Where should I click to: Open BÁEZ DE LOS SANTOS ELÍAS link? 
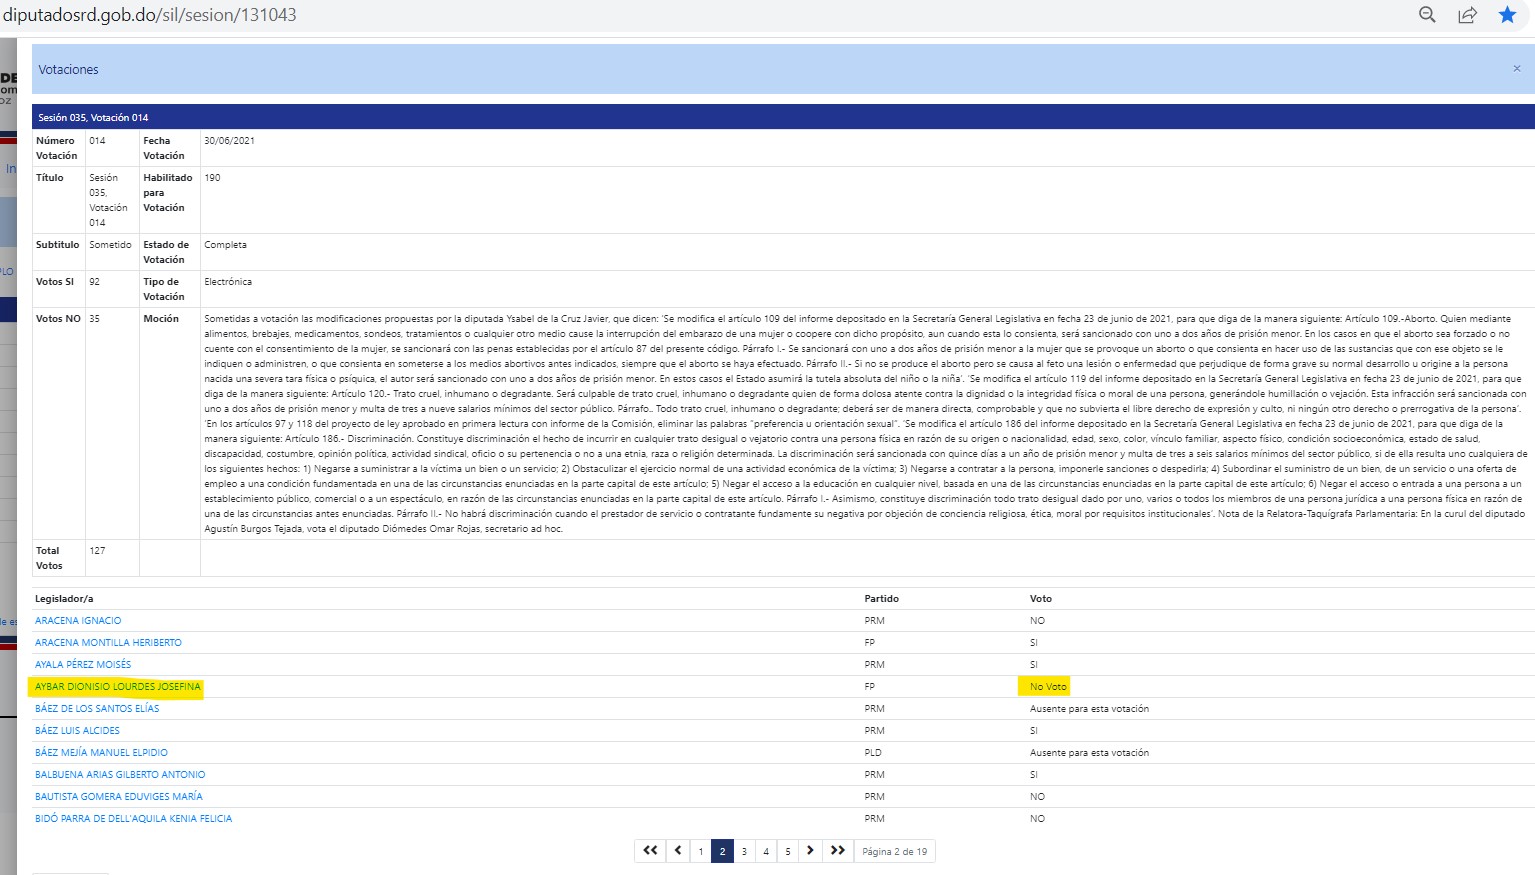(97, 709)
